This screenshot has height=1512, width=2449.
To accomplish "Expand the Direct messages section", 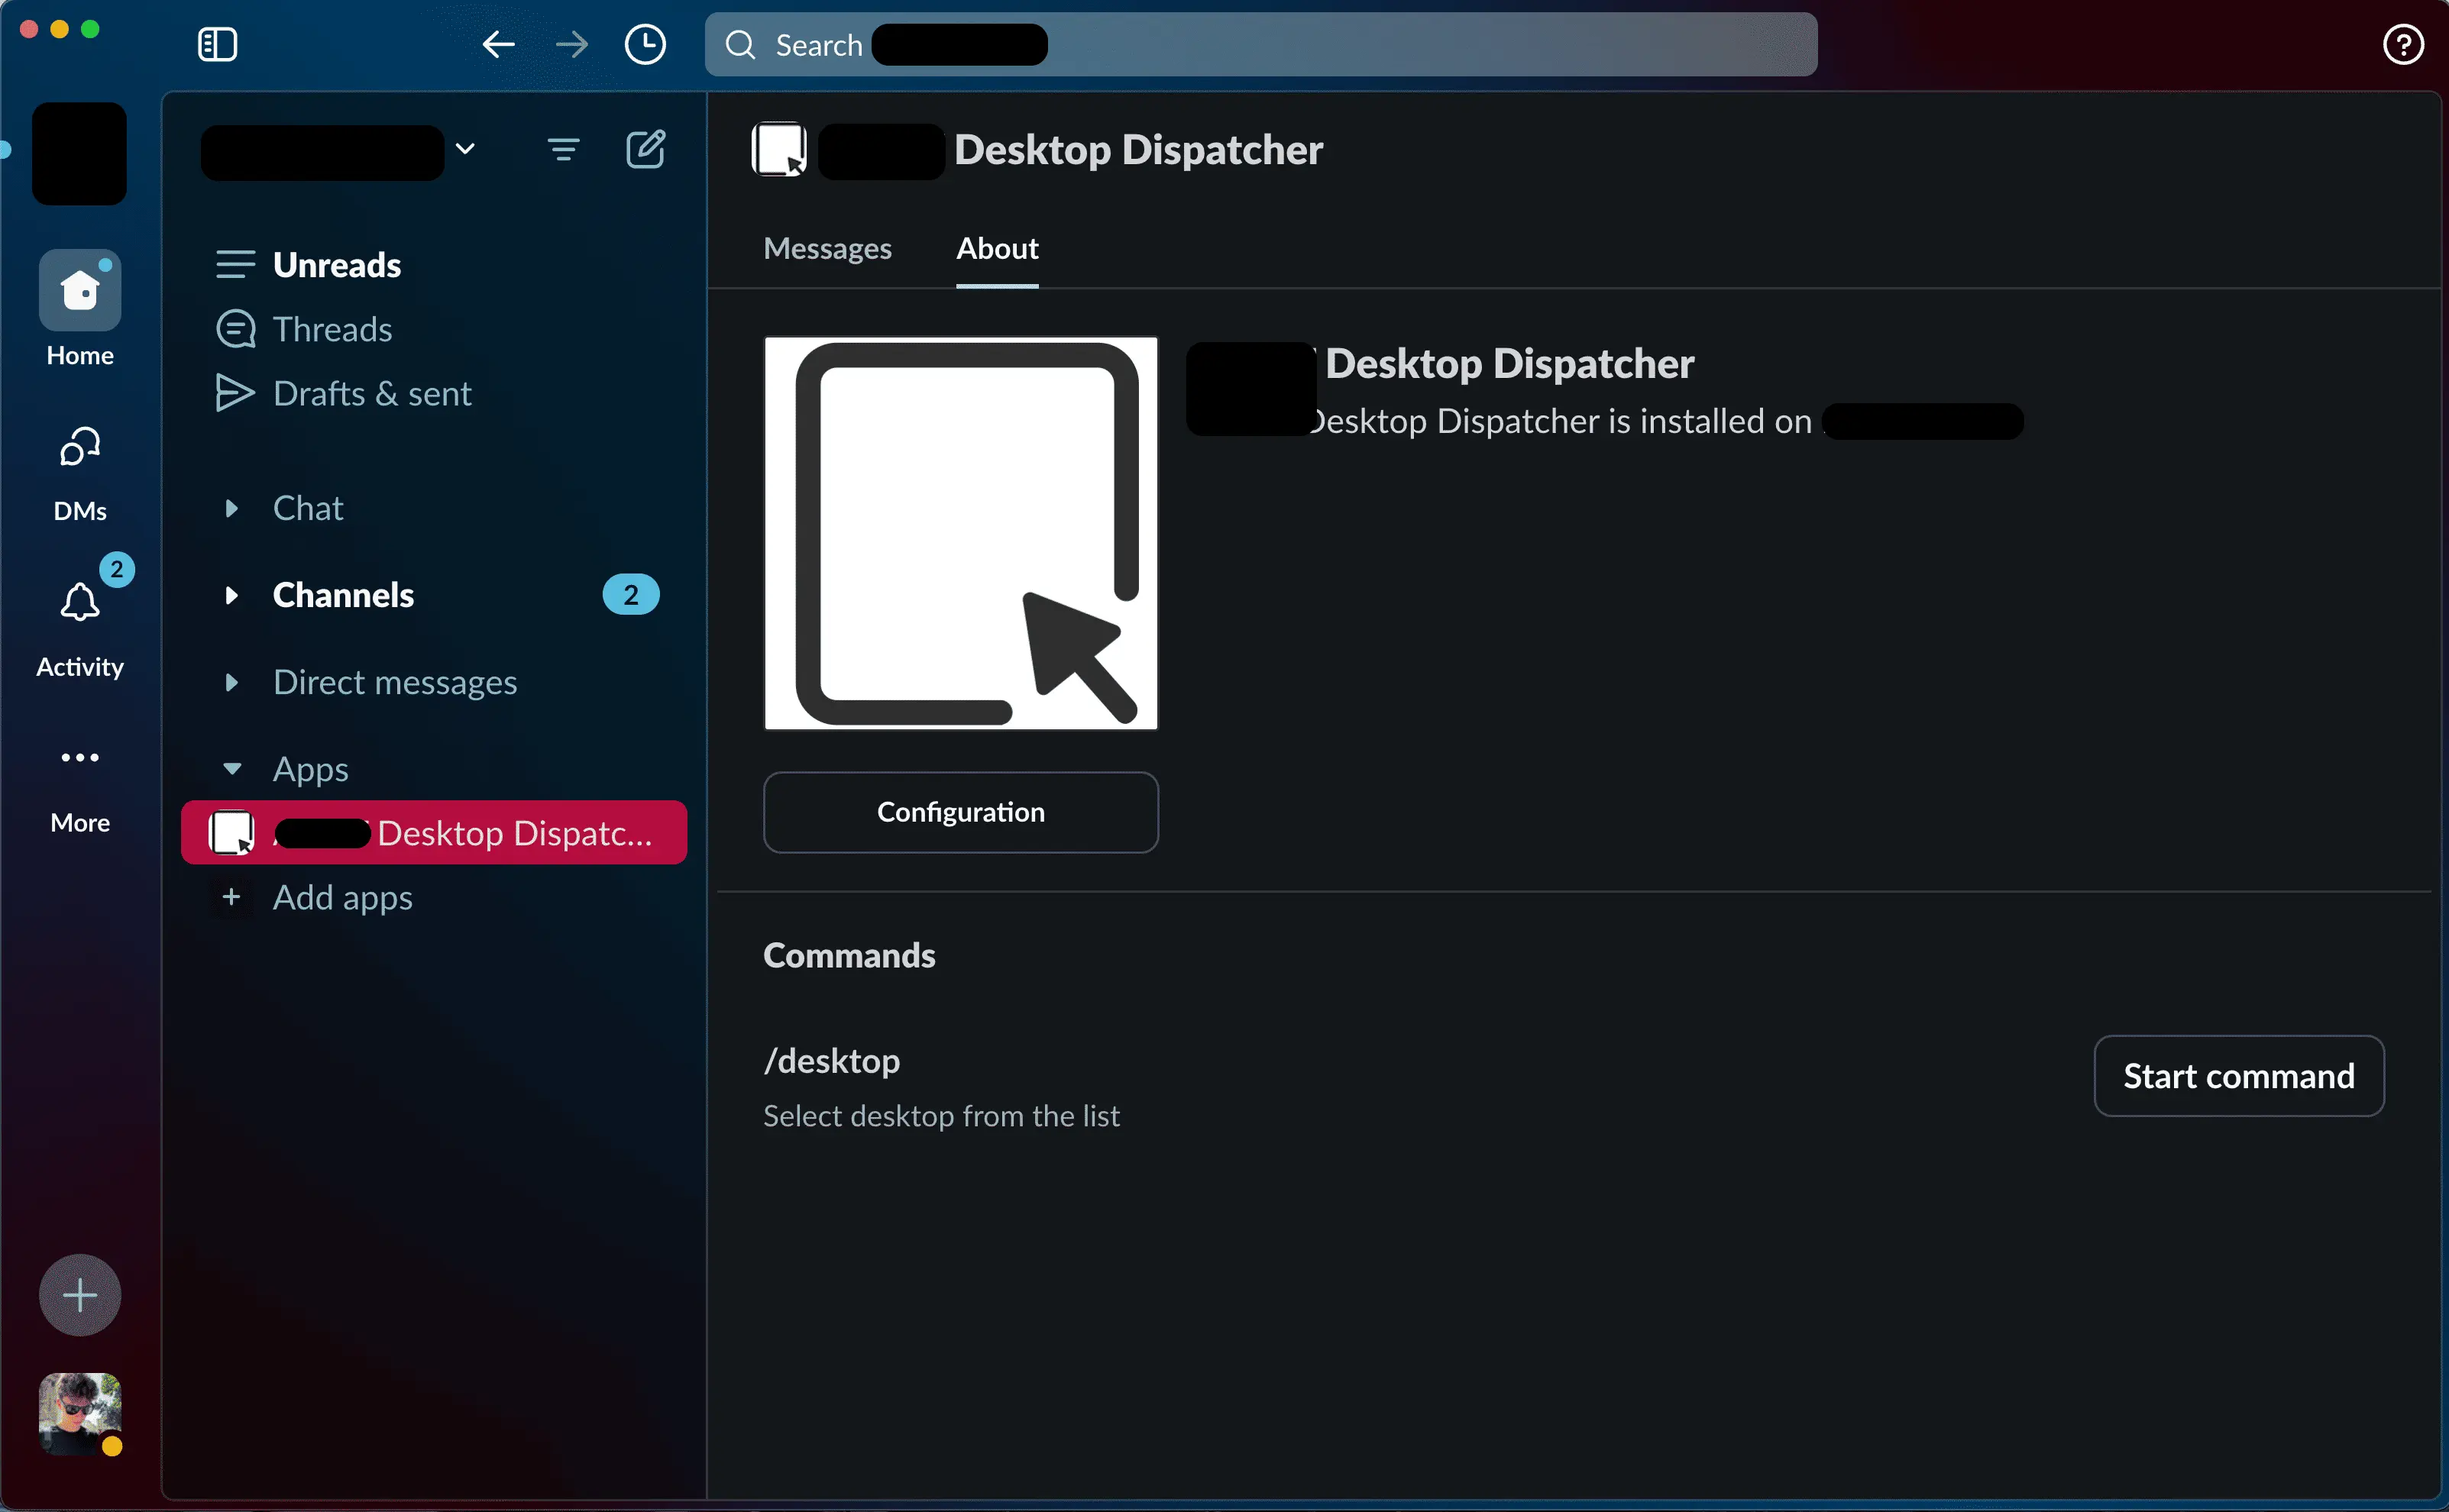I will [232, 682].
